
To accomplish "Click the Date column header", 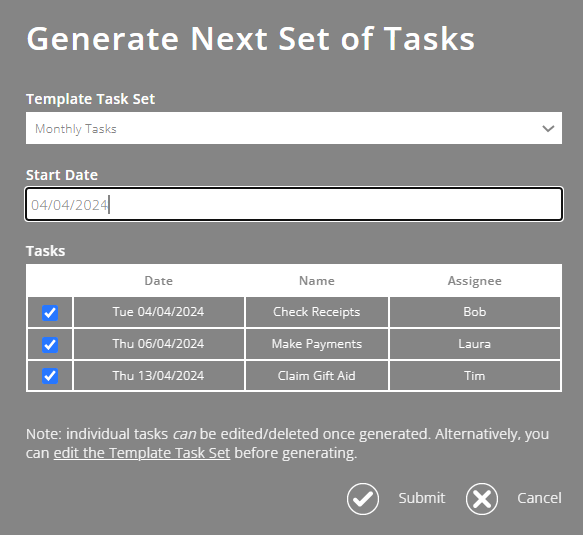I will point(158,281).
